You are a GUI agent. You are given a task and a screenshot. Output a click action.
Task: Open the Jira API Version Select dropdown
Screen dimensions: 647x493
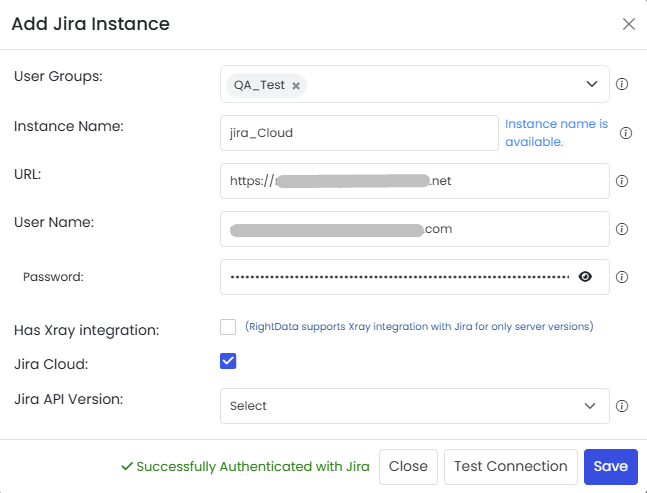[x=415, y=406]
